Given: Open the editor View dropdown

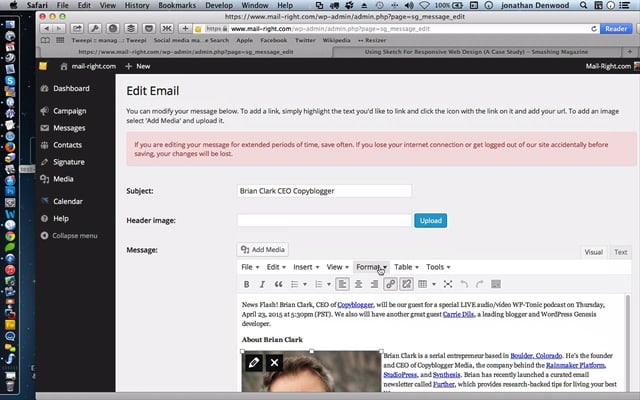Looking at the screenshot, I should tap(337, 267).
